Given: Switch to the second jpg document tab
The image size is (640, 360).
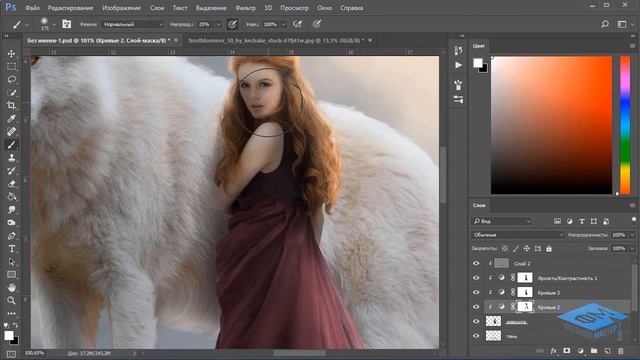Looking at the screenshot, I should point(276,40).
